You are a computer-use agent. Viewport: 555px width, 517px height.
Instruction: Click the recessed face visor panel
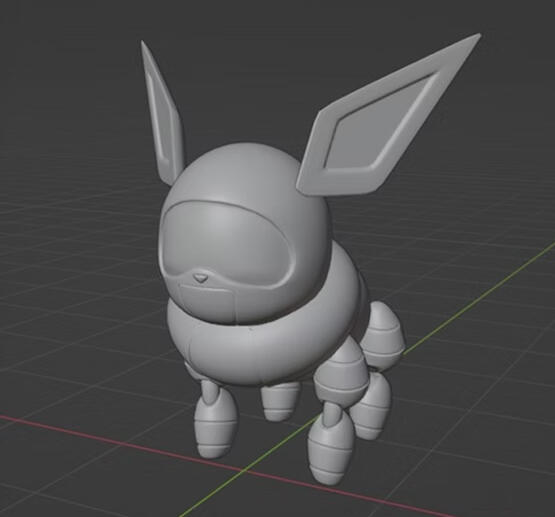227,244
